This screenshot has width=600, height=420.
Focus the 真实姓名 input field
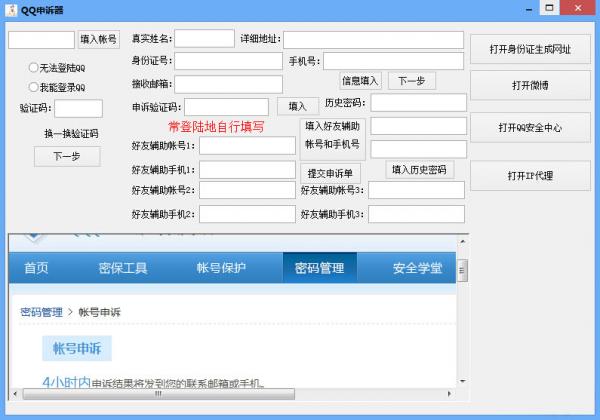pyautogui.click(x=204, y=38)
